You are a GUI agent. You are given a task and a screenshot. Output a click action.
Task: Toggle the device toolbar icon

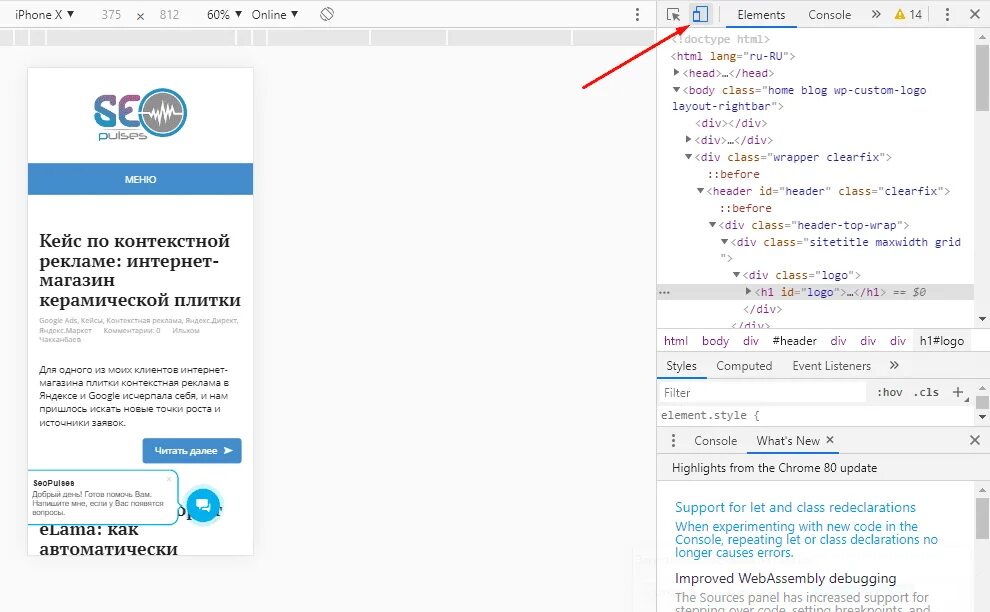point(700,14)
